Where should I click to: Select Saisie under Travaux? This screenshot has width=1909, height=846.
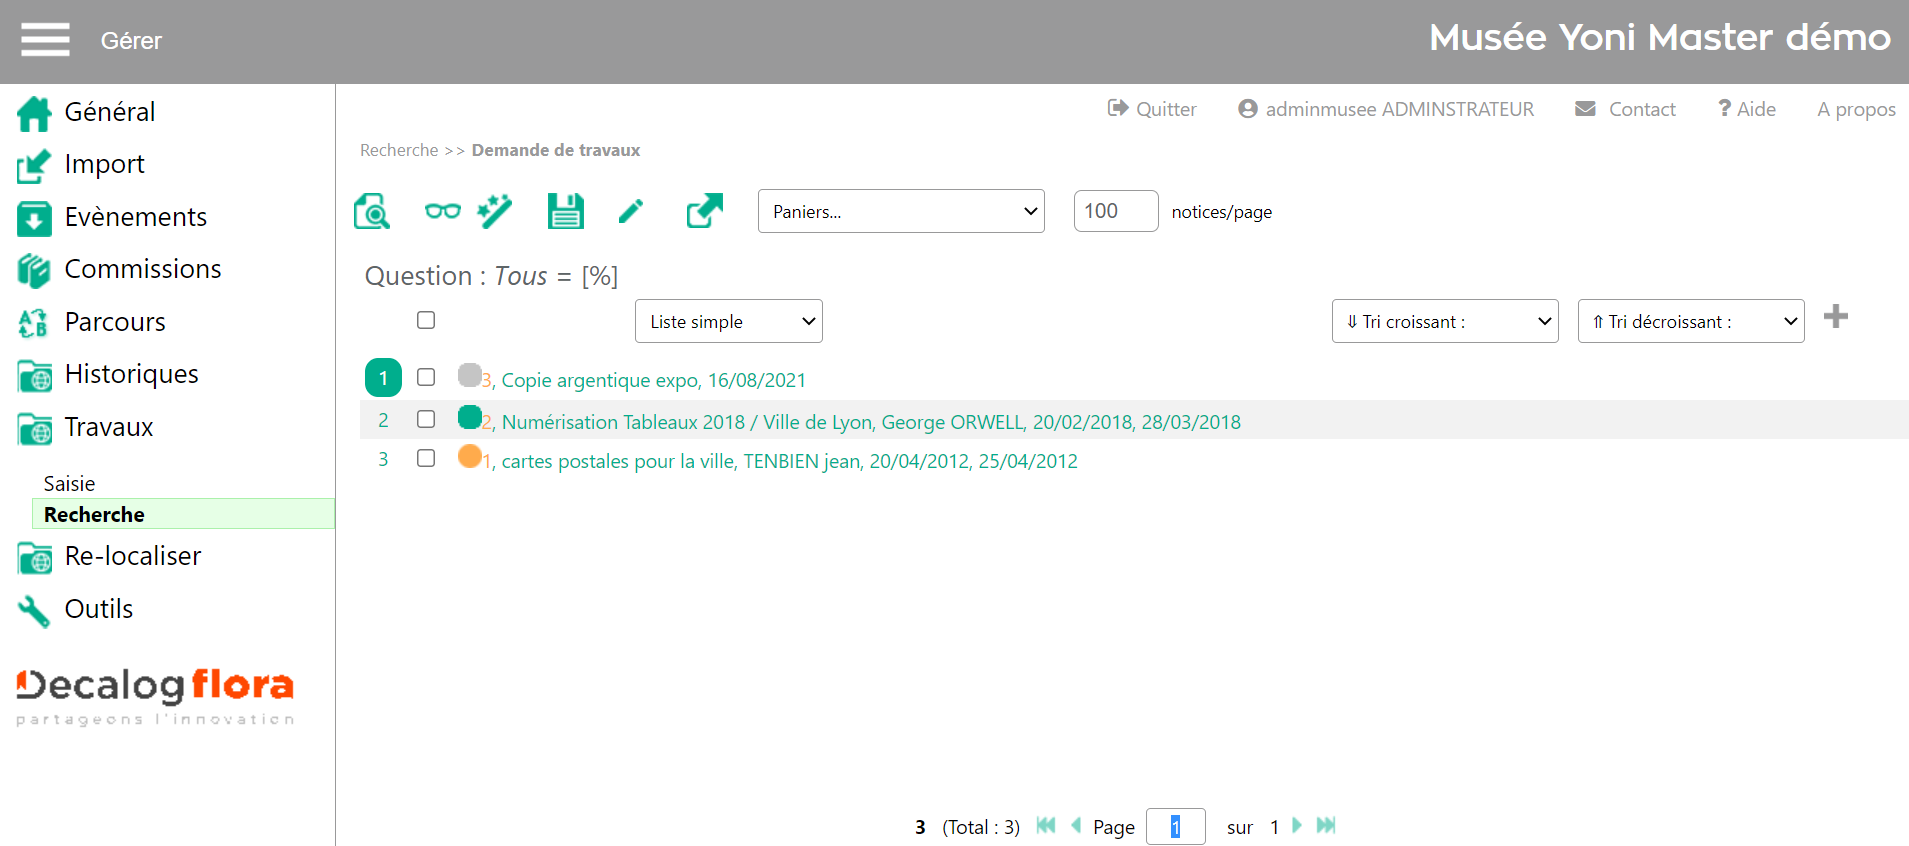[69, 484]
